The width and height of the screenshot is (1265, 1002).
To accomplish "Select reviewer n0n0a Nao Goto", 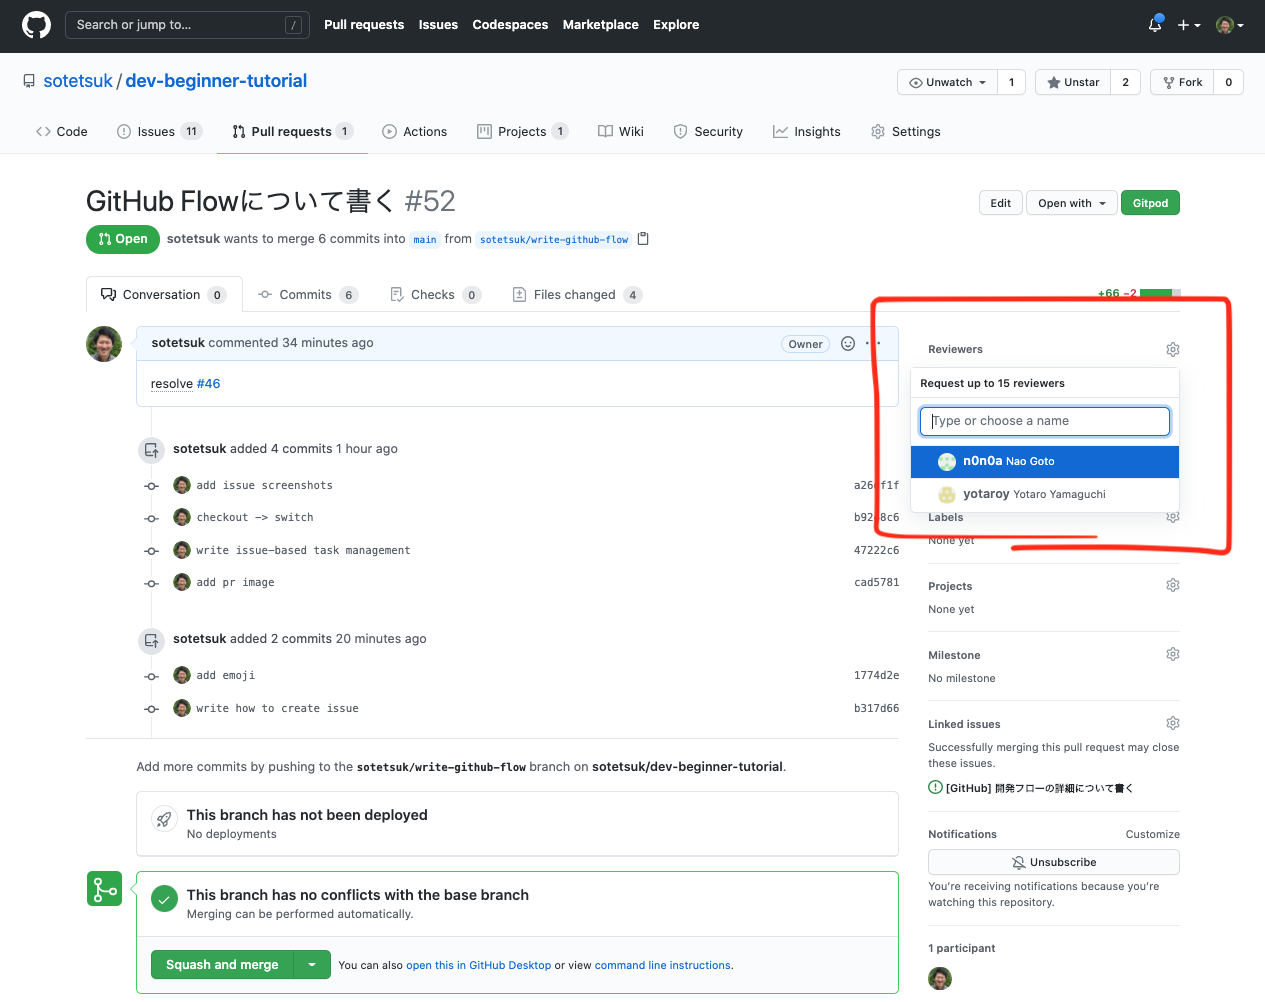I will (1045, 461).
